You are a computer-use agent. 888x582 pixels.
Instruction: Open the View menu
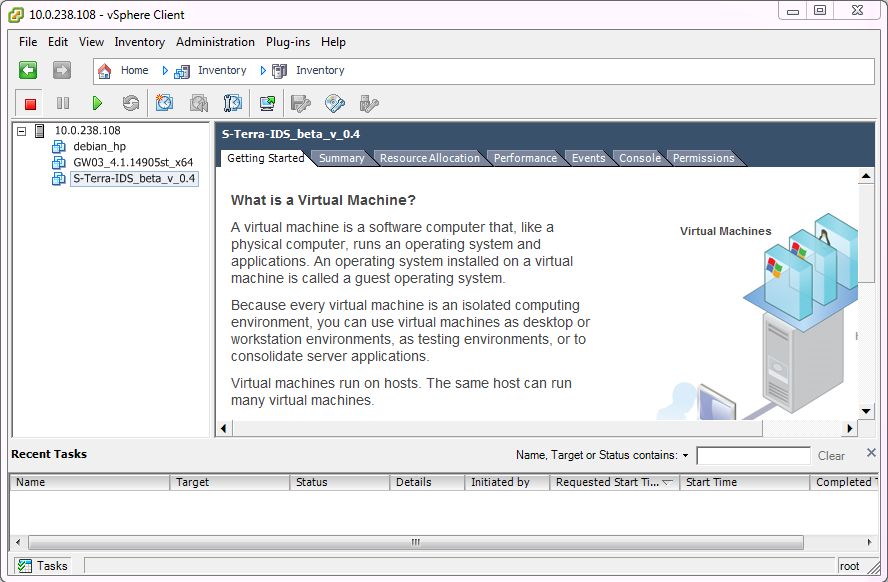[x=91, y=42]
